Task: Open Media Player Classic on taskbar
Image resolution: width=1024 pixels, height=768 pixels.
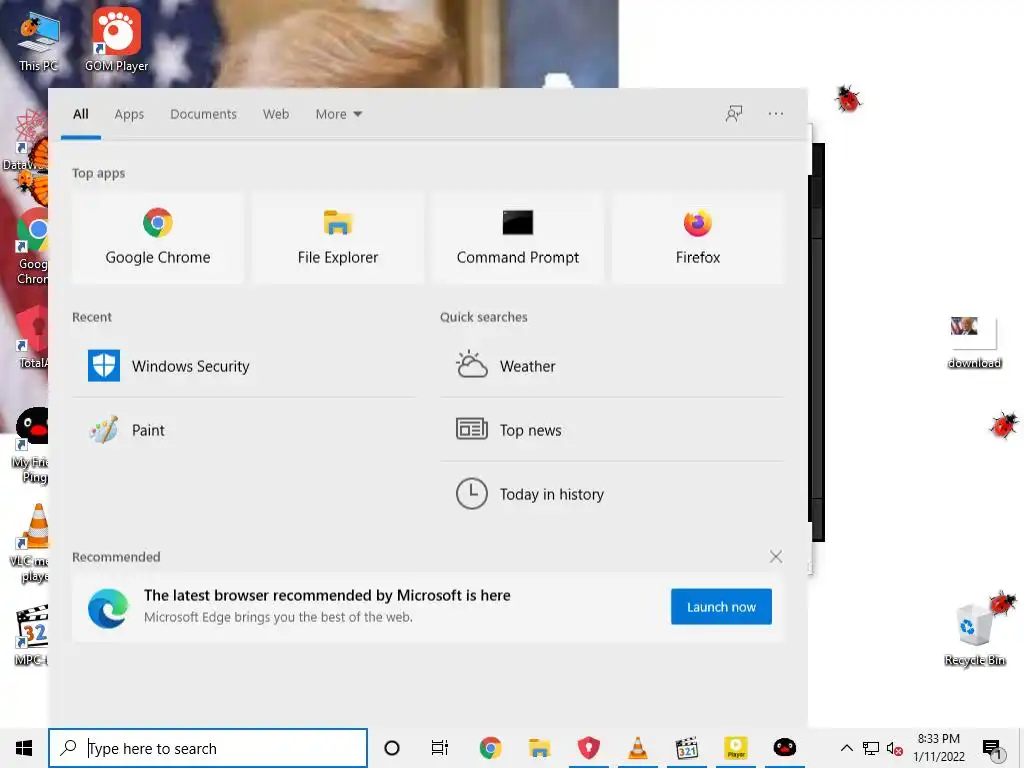Action: point(686,748)
